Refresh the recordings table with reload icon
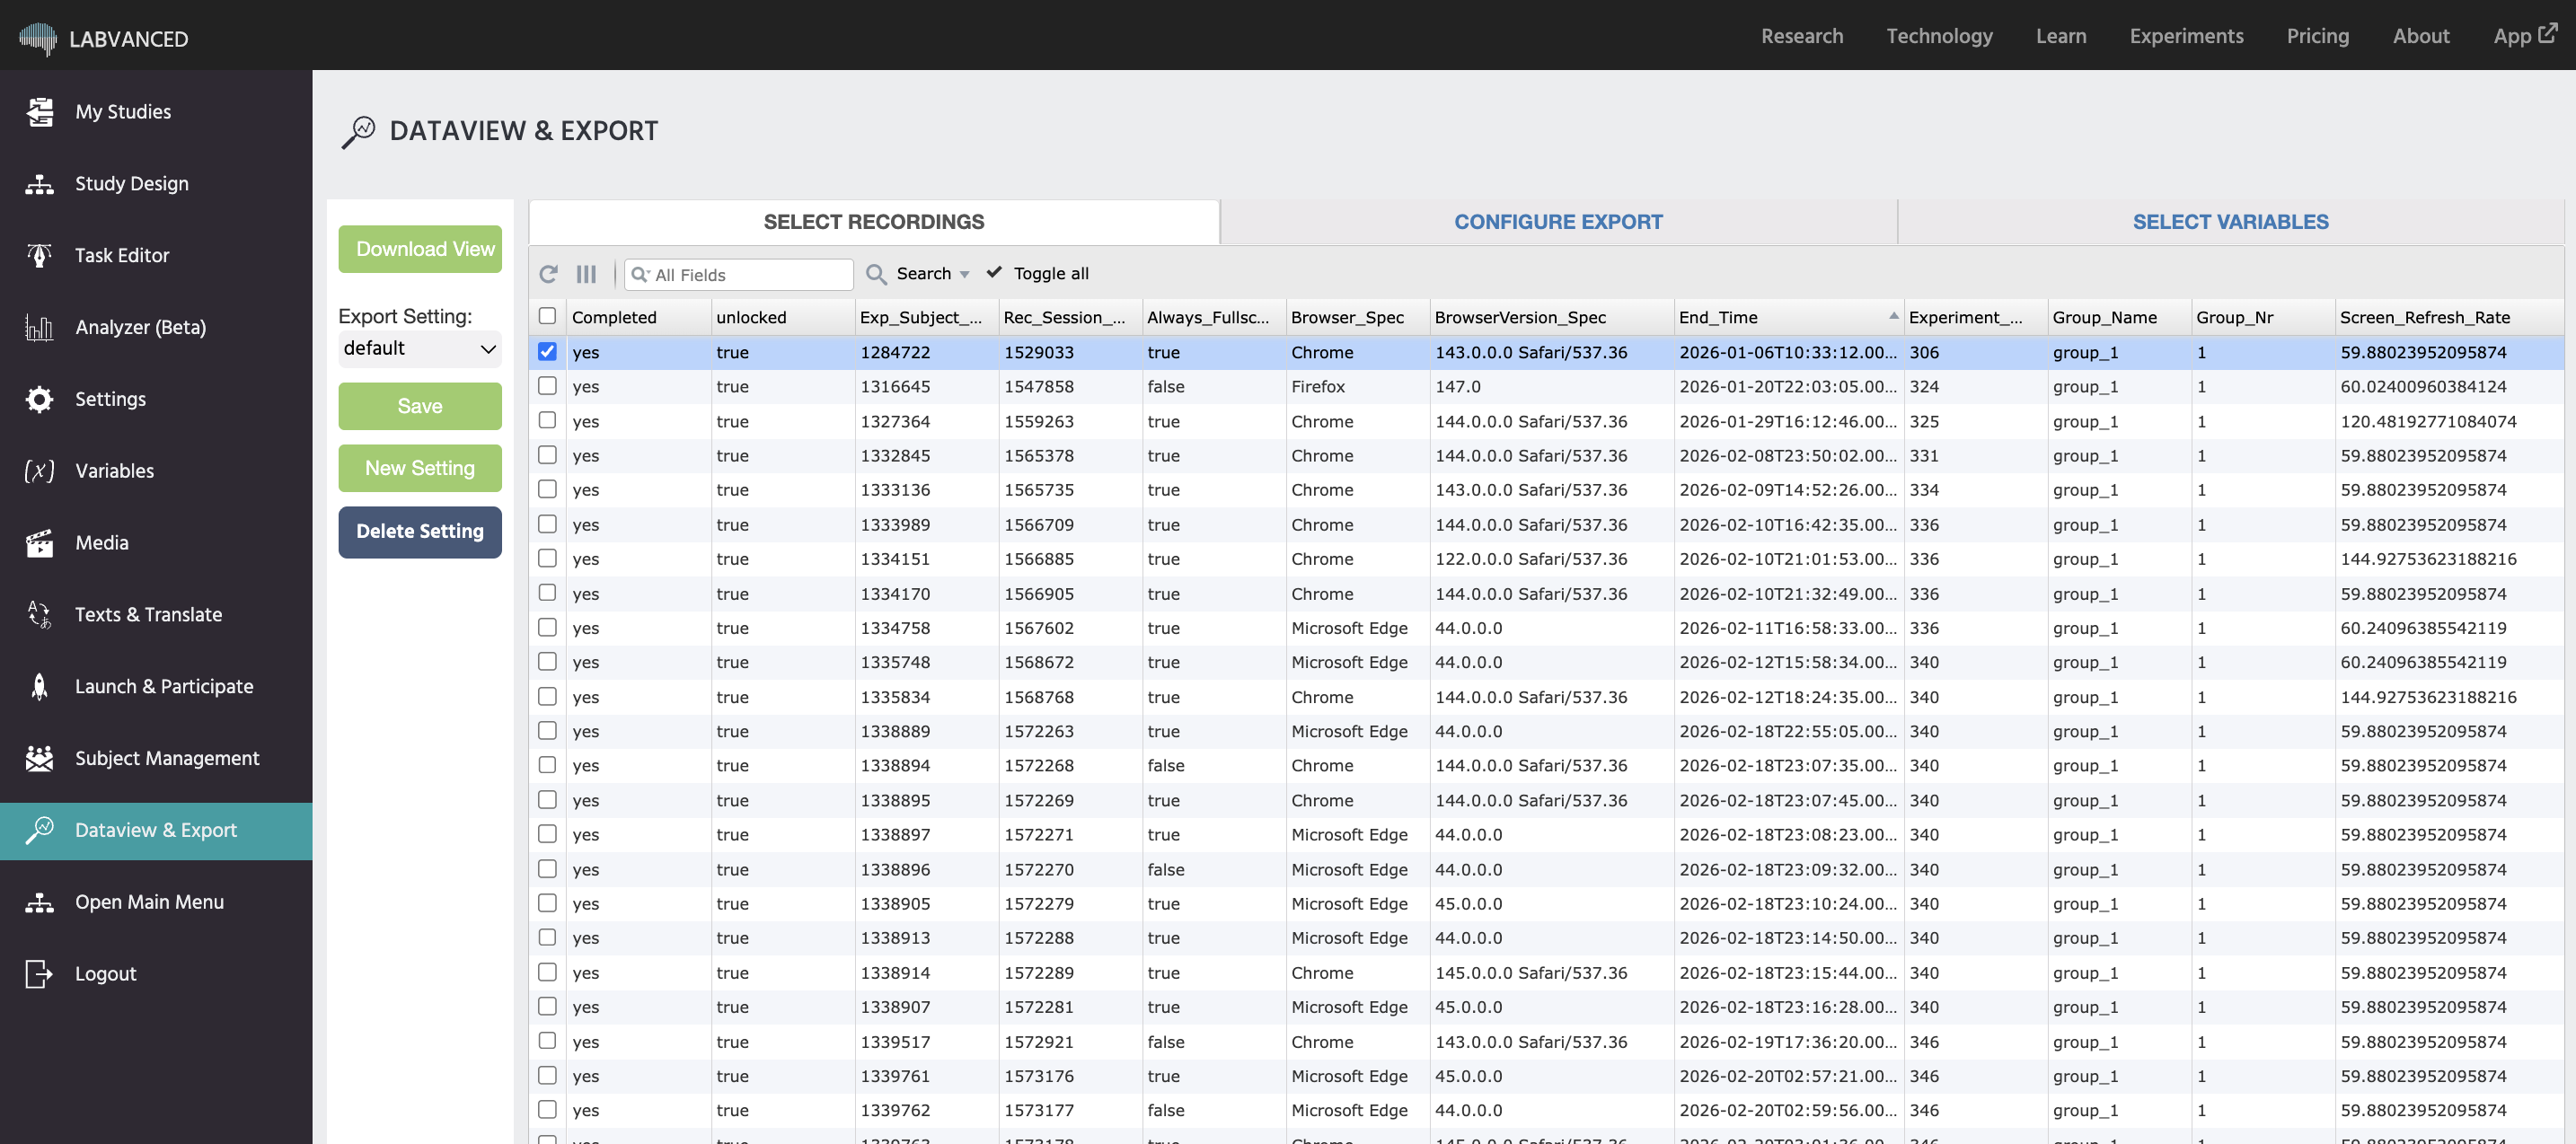 [x=548, y=274]
